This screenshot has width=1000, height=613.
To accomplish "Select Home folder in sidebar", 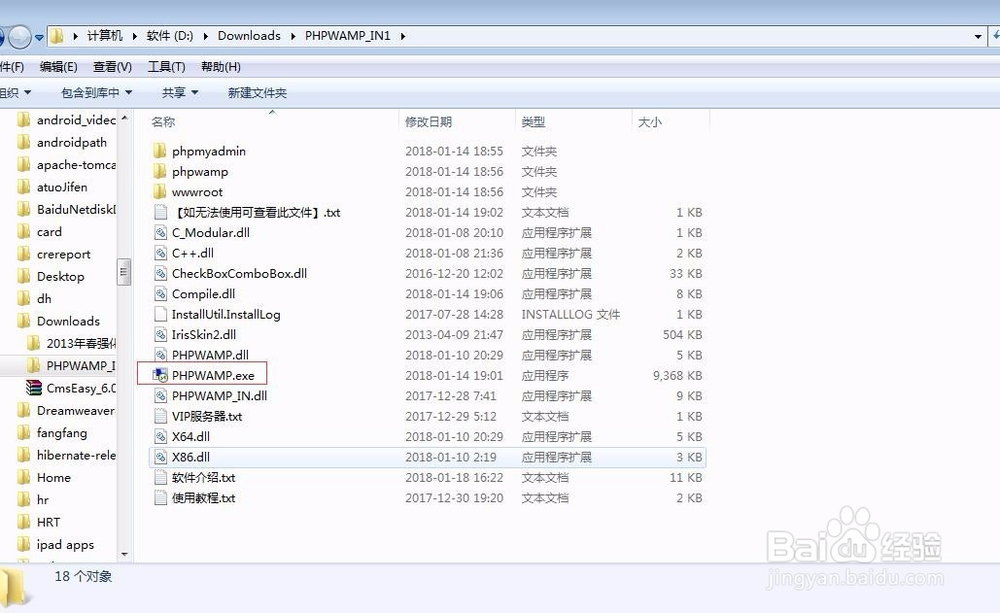I will [45, 477].
